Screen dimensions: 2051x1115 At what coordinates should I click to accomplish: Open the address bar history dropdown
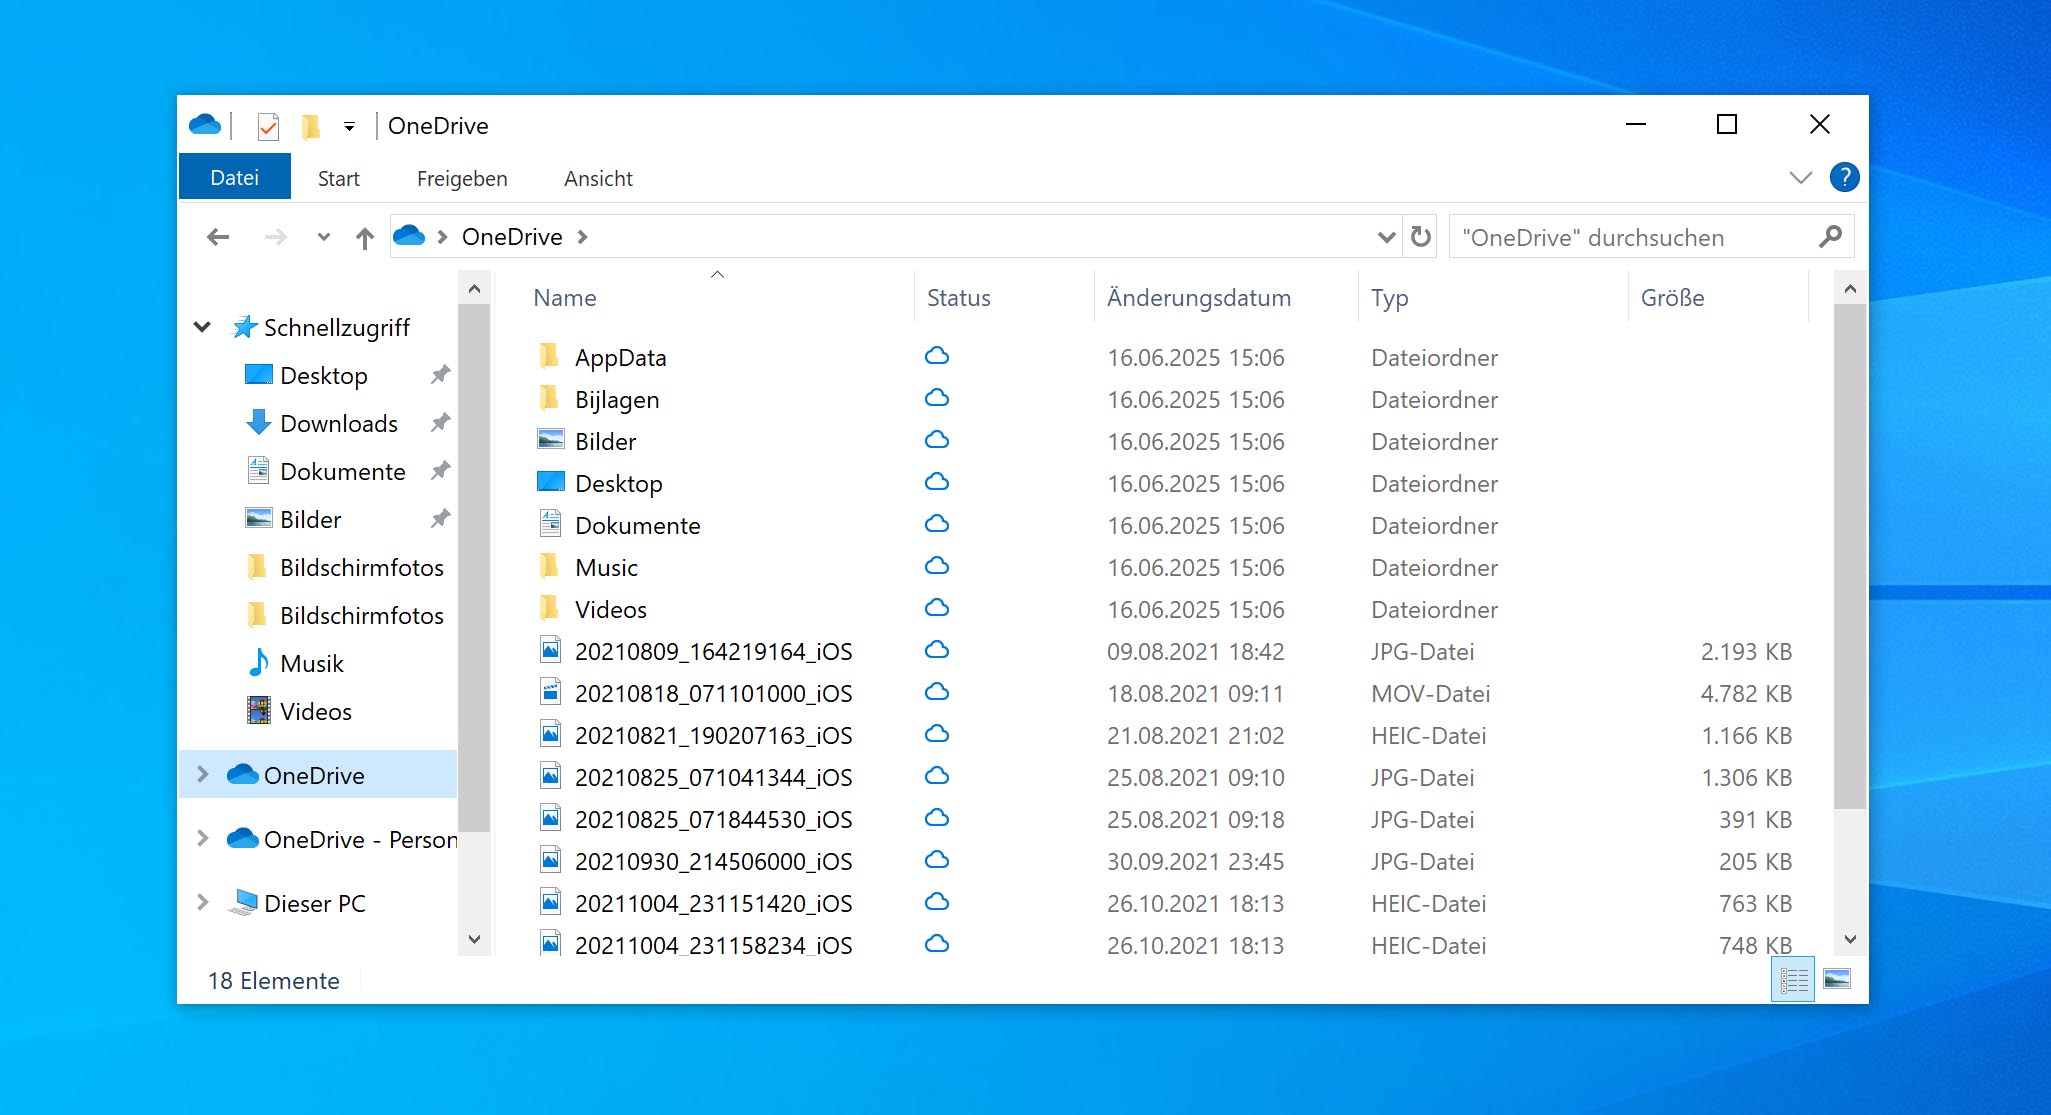[x=1386, y=237]
